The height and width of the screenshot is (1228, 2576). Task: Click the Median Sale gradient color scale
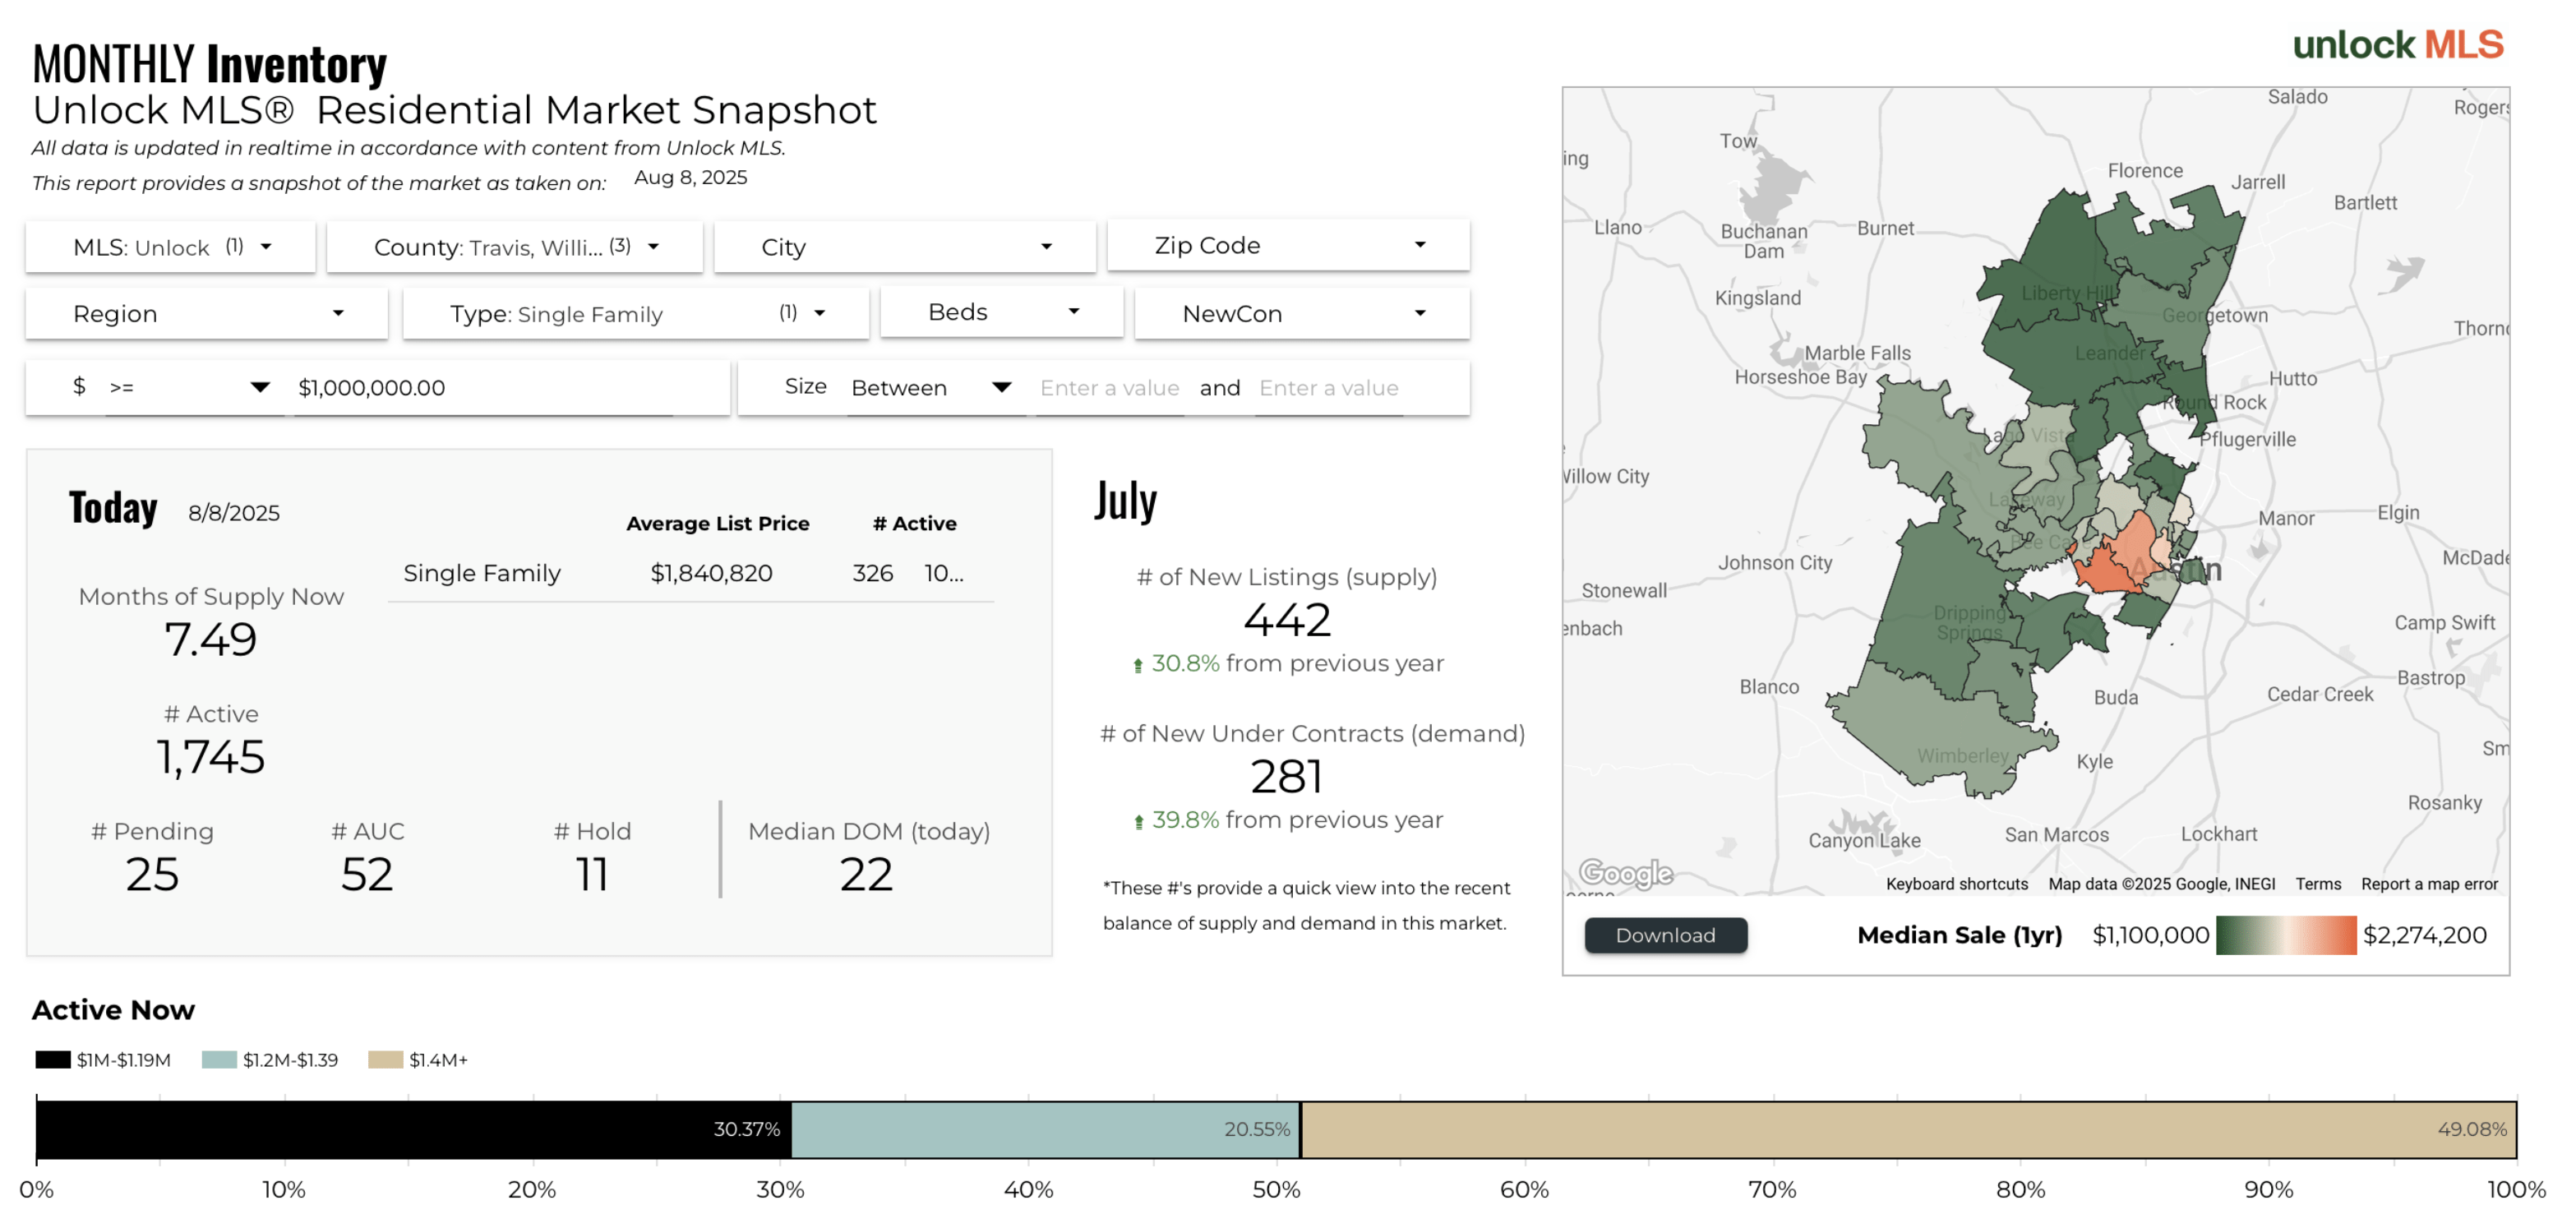point(2286,935)
